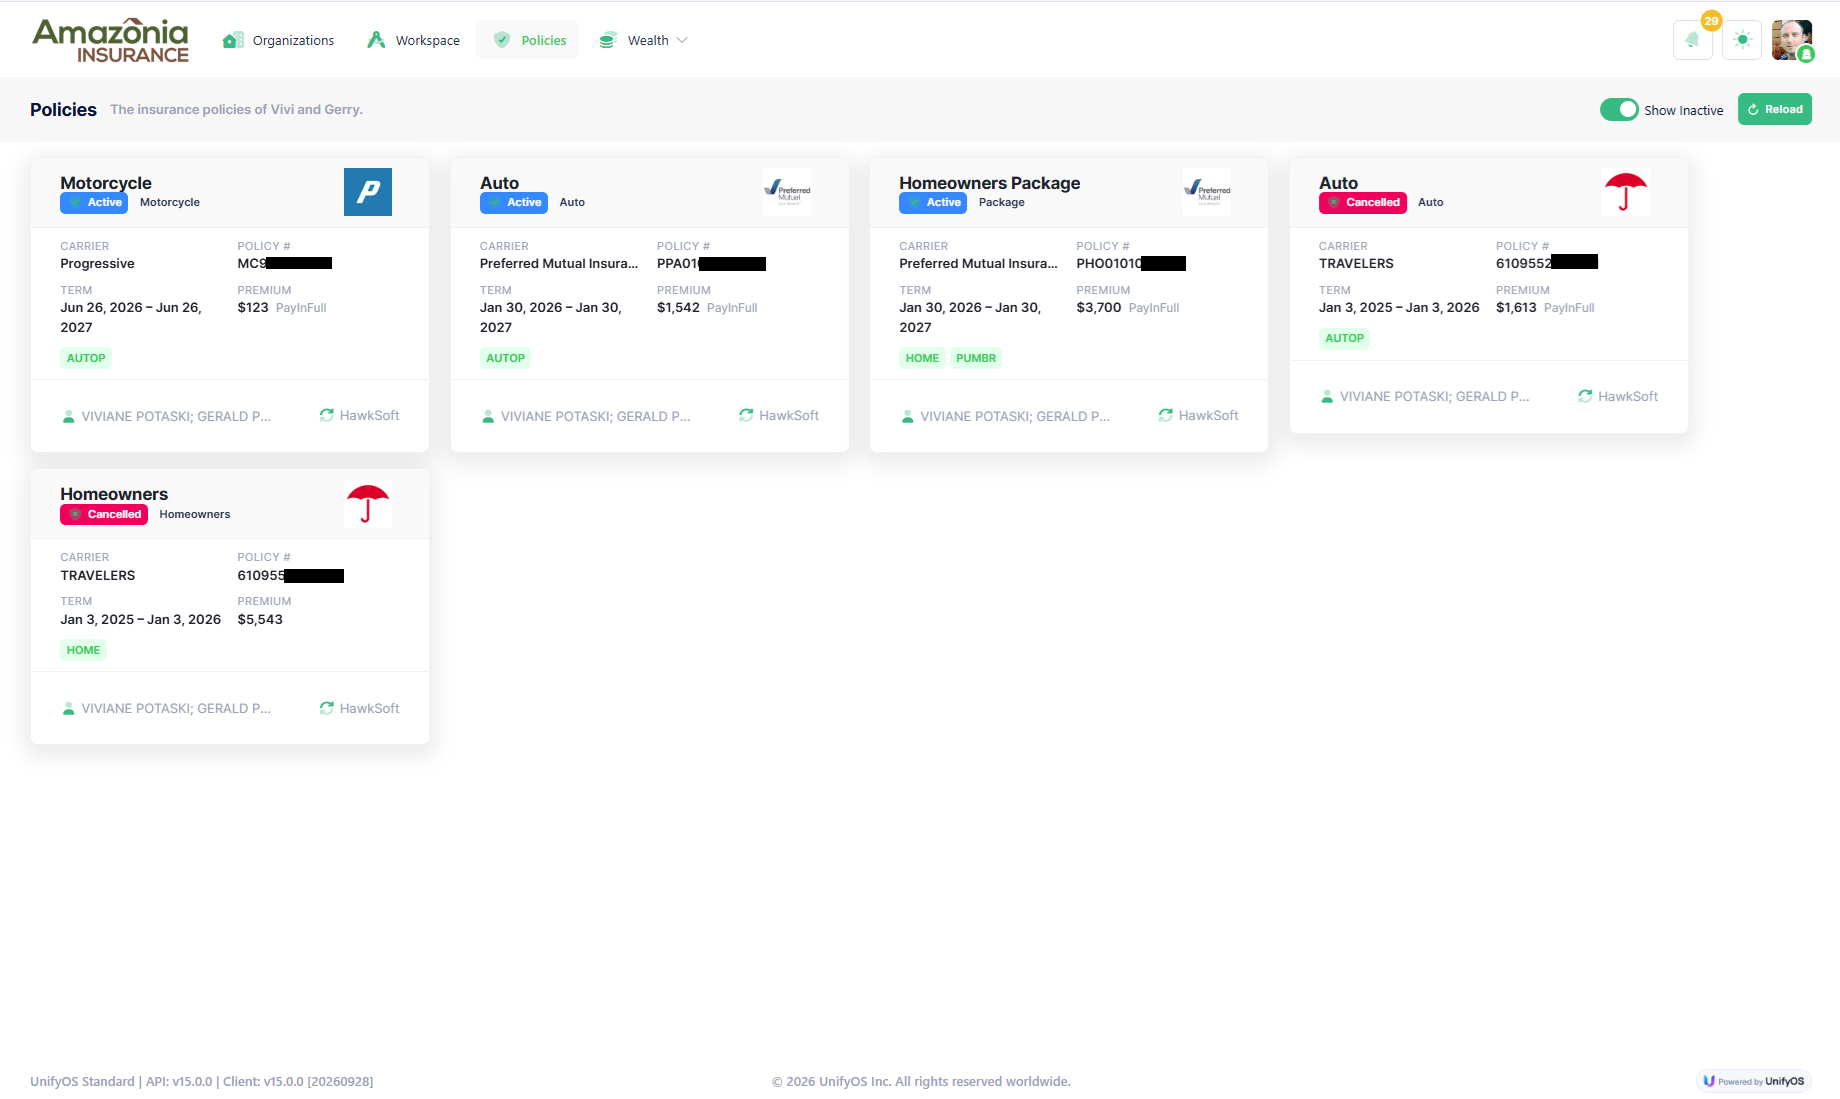Click HawkSoft sync icon on Homeowners Package card
The image size is (1840, 1099).
(x=1166, y=415)
